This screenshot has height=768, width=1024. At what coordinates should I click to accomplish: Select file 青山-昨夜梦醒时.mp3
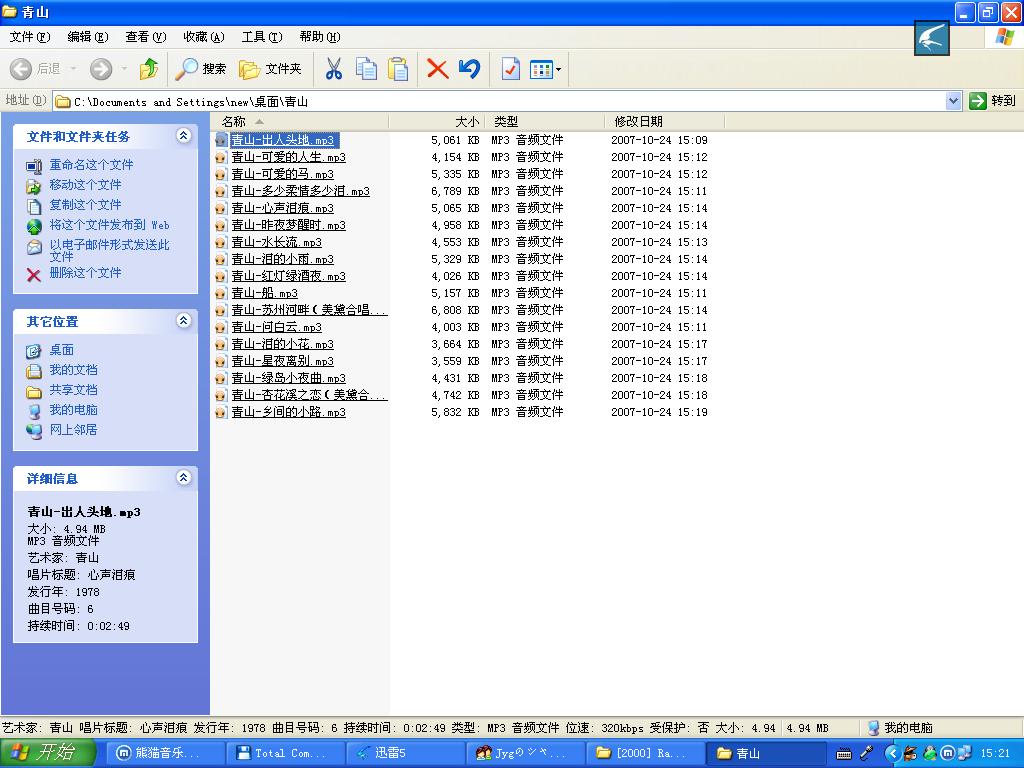click(289, 225)
